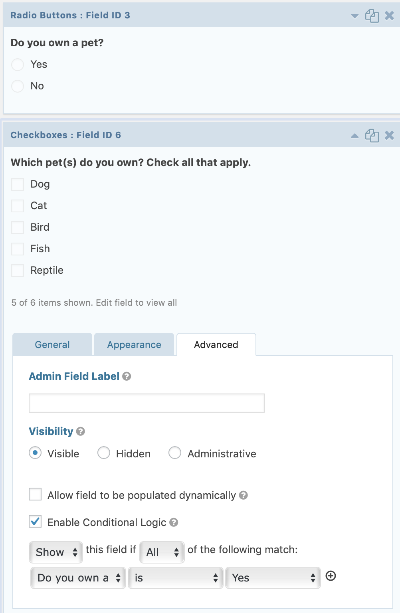Open Admin Field Label help tooltip

click(127, 376)
